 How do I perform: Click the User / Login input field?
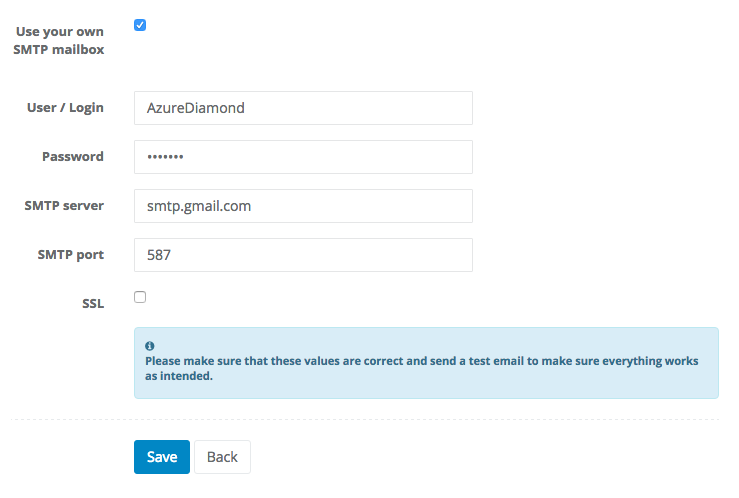click(302, 108)
